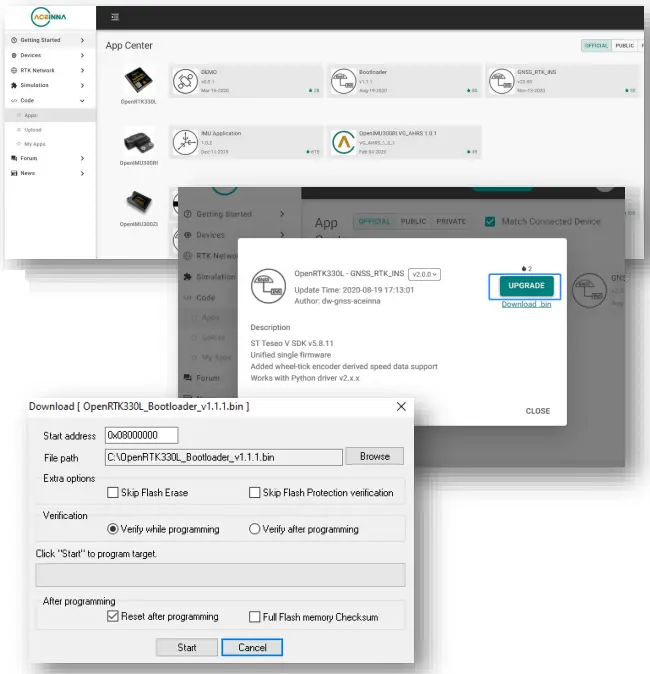The image size is (650, 674).
Task: Open Getting Started in top sidebar
Action: pos(40,40)
